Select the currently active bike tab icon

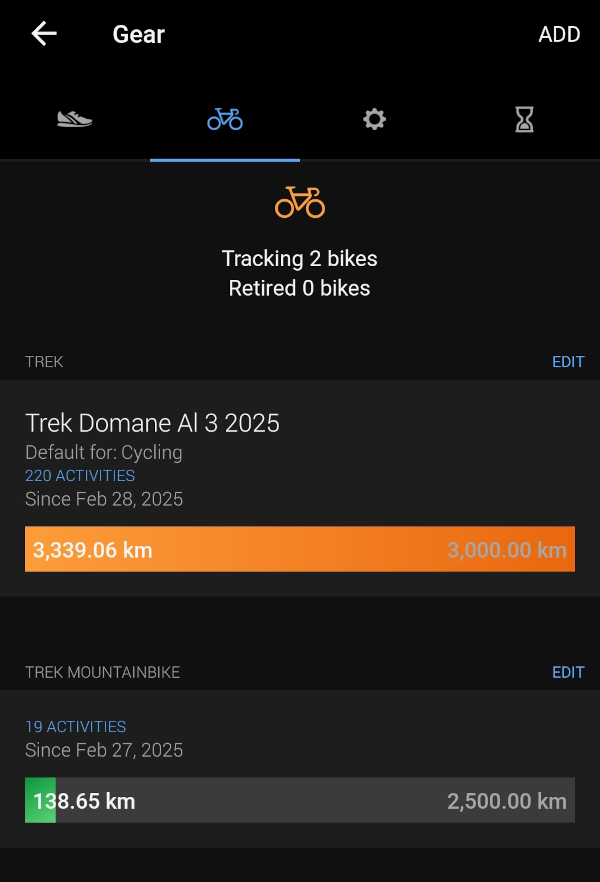click(225, 119)
